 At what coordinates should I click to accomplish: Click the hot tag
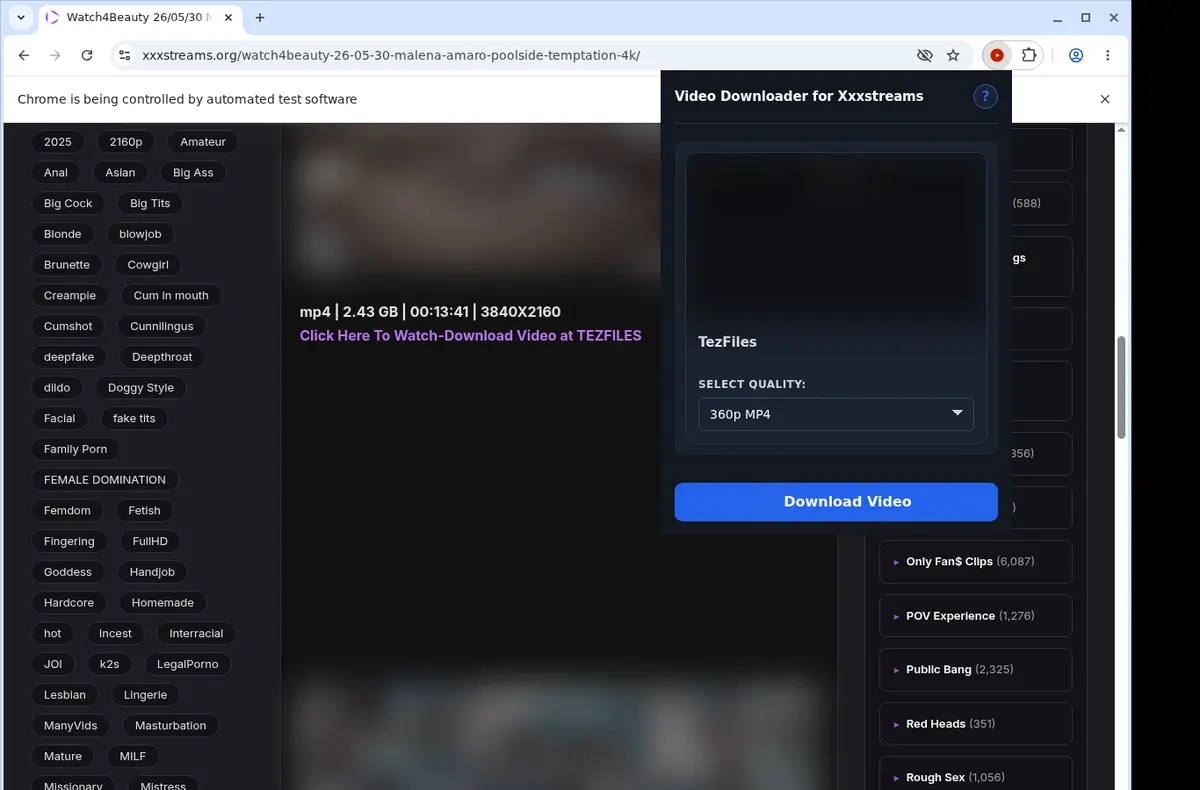(x=53, y=634)
